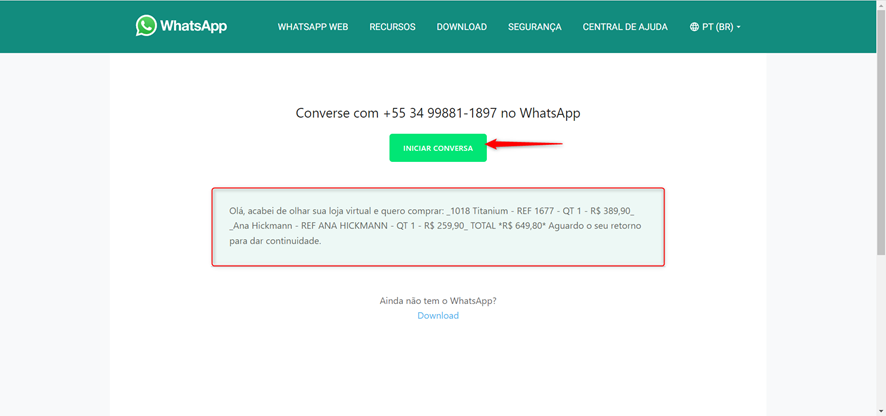Click the vertical scrollbar track below thumb
Image resolution: width=886 pixels, height=416 pixels.
[881, 330]
